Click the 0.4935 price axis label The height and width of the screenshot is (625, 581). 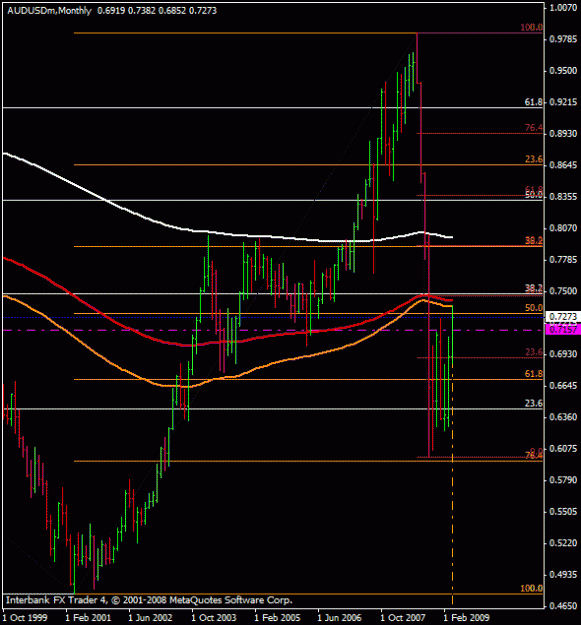click(563, 574)
